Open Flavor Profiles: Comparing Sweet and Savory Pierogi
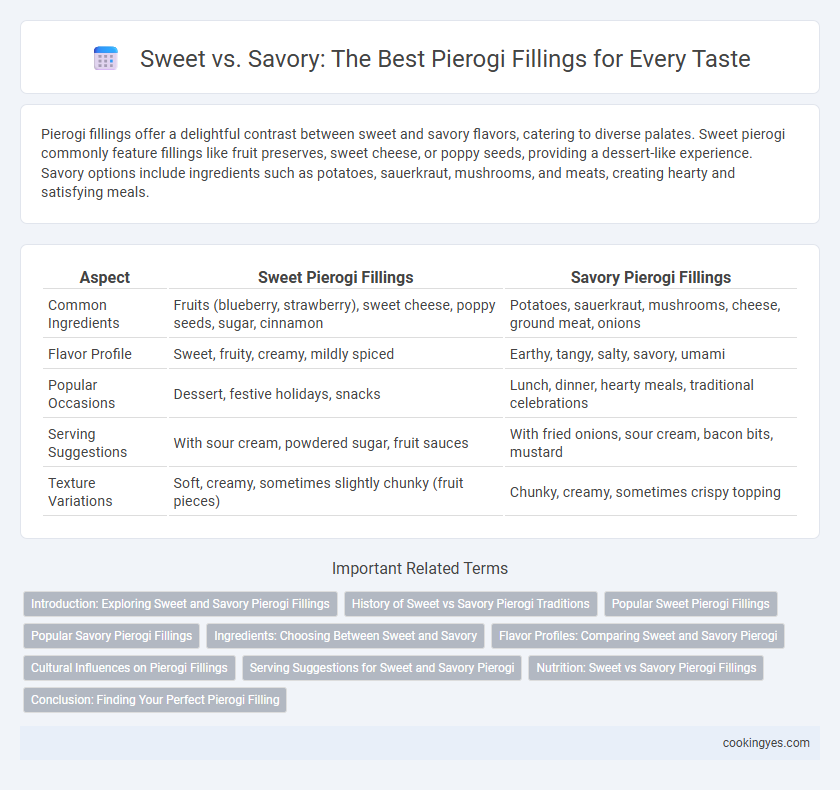The image size is (840, 790). pos(638,636)
